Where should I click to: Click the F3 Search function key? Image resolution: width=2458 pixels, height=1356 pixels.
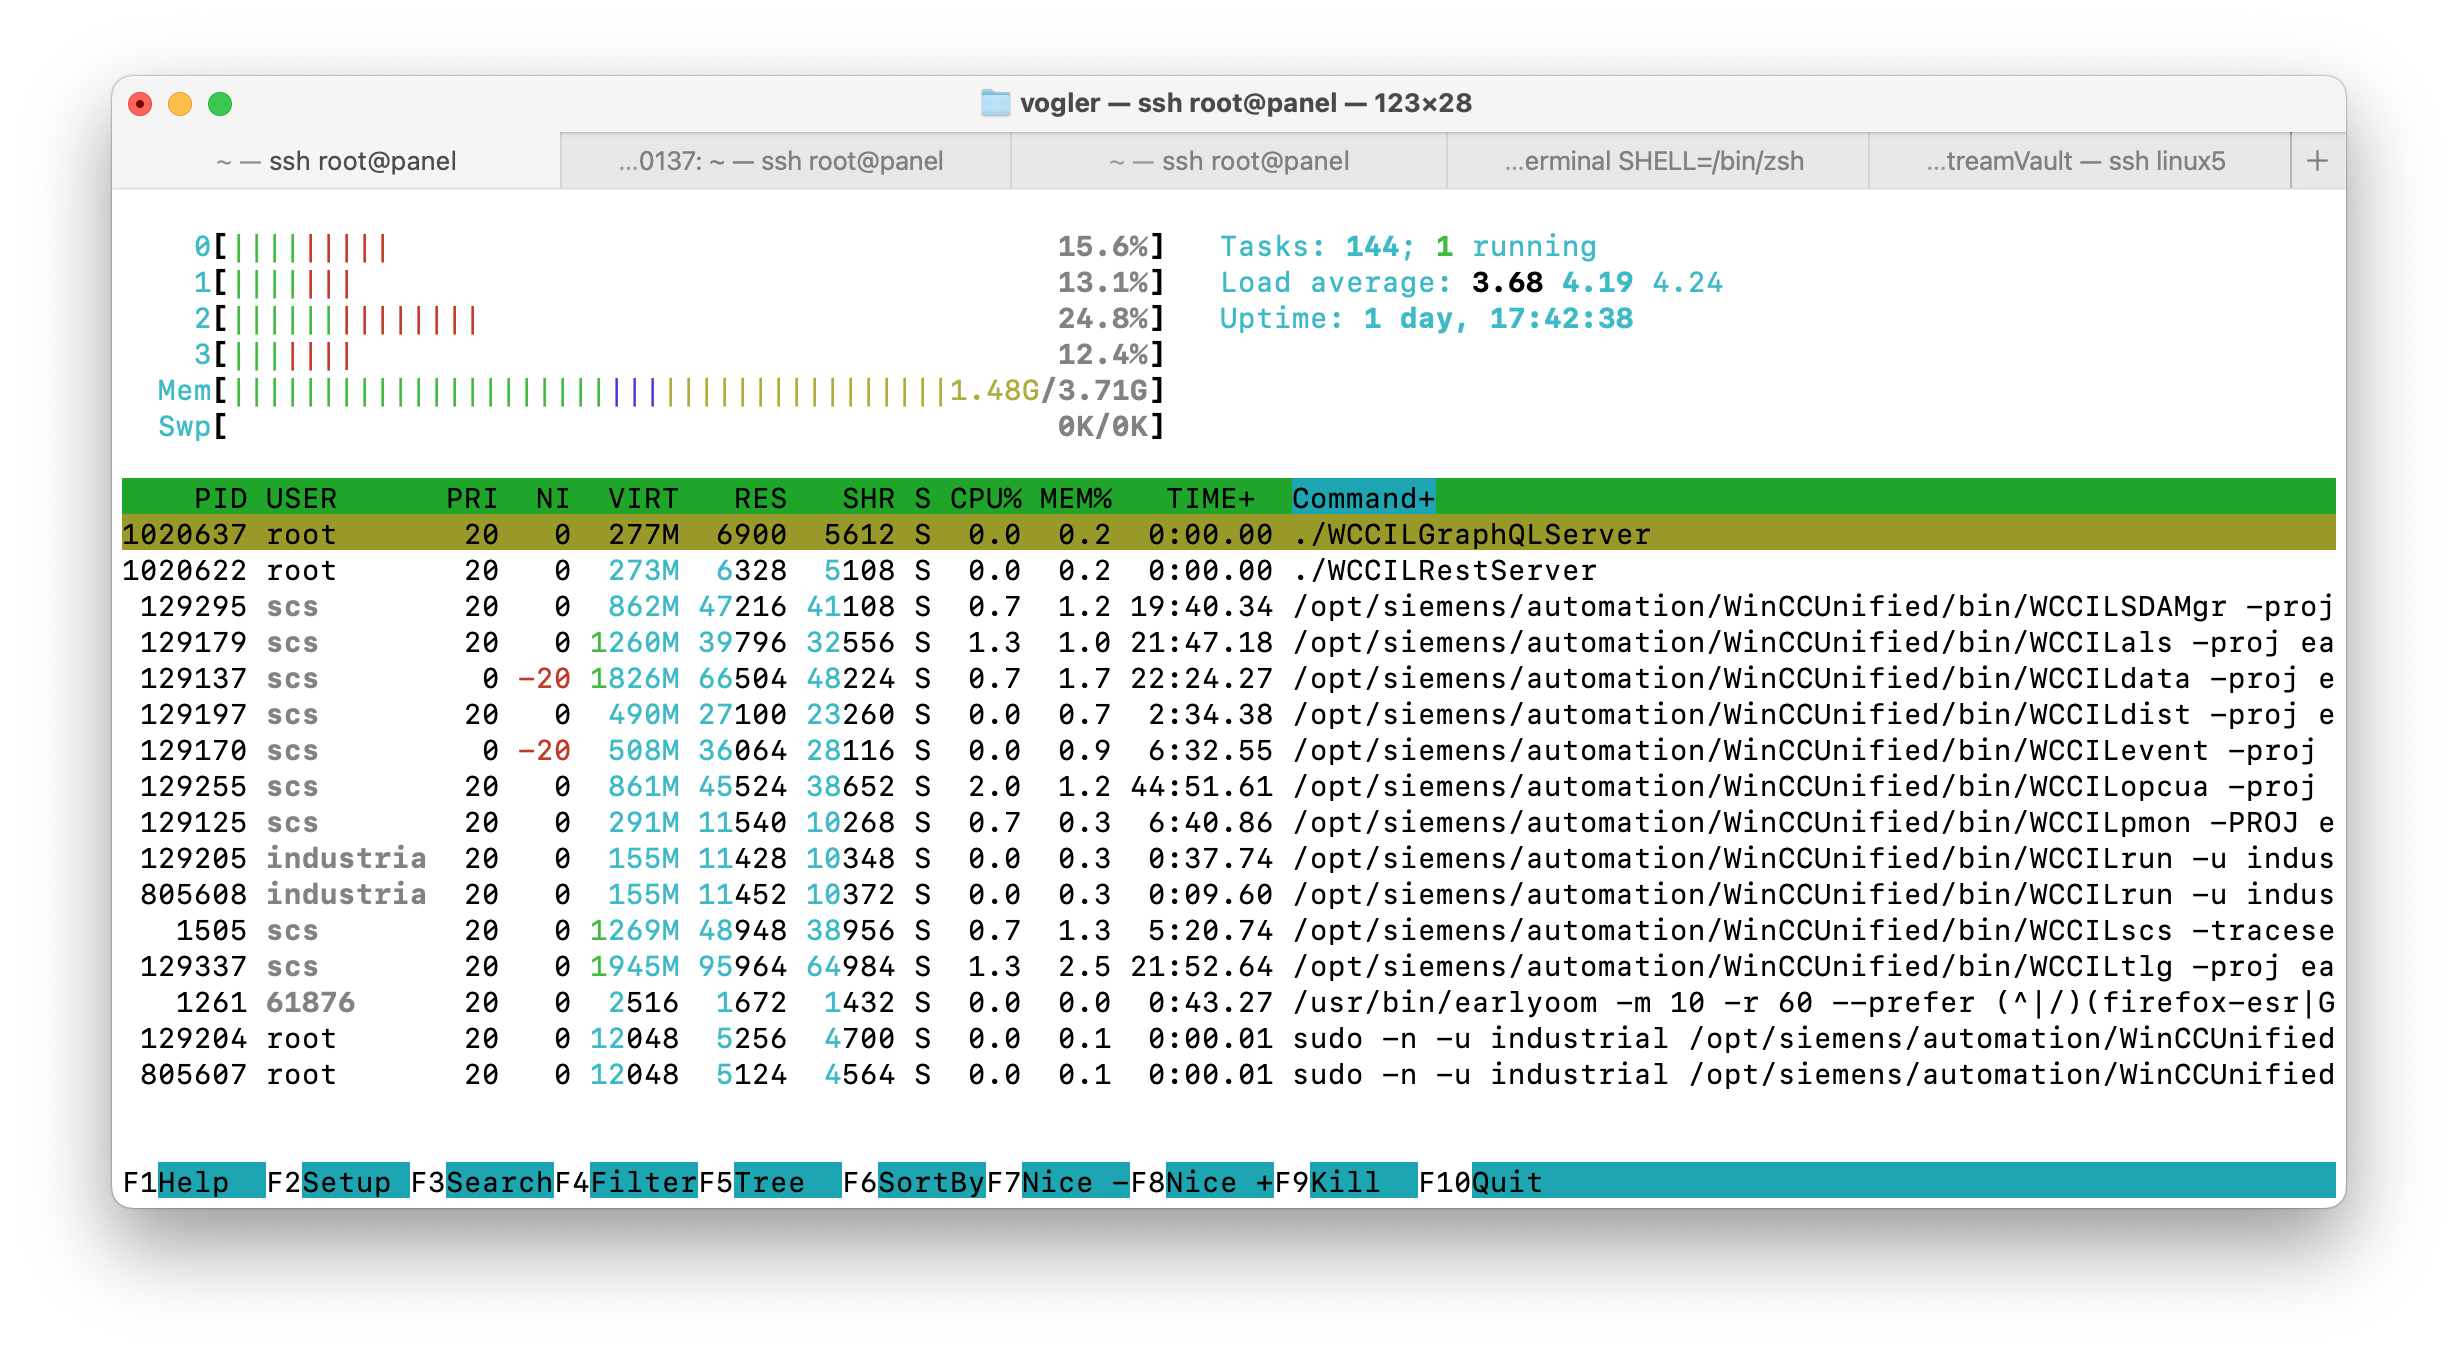point(498,1182)
